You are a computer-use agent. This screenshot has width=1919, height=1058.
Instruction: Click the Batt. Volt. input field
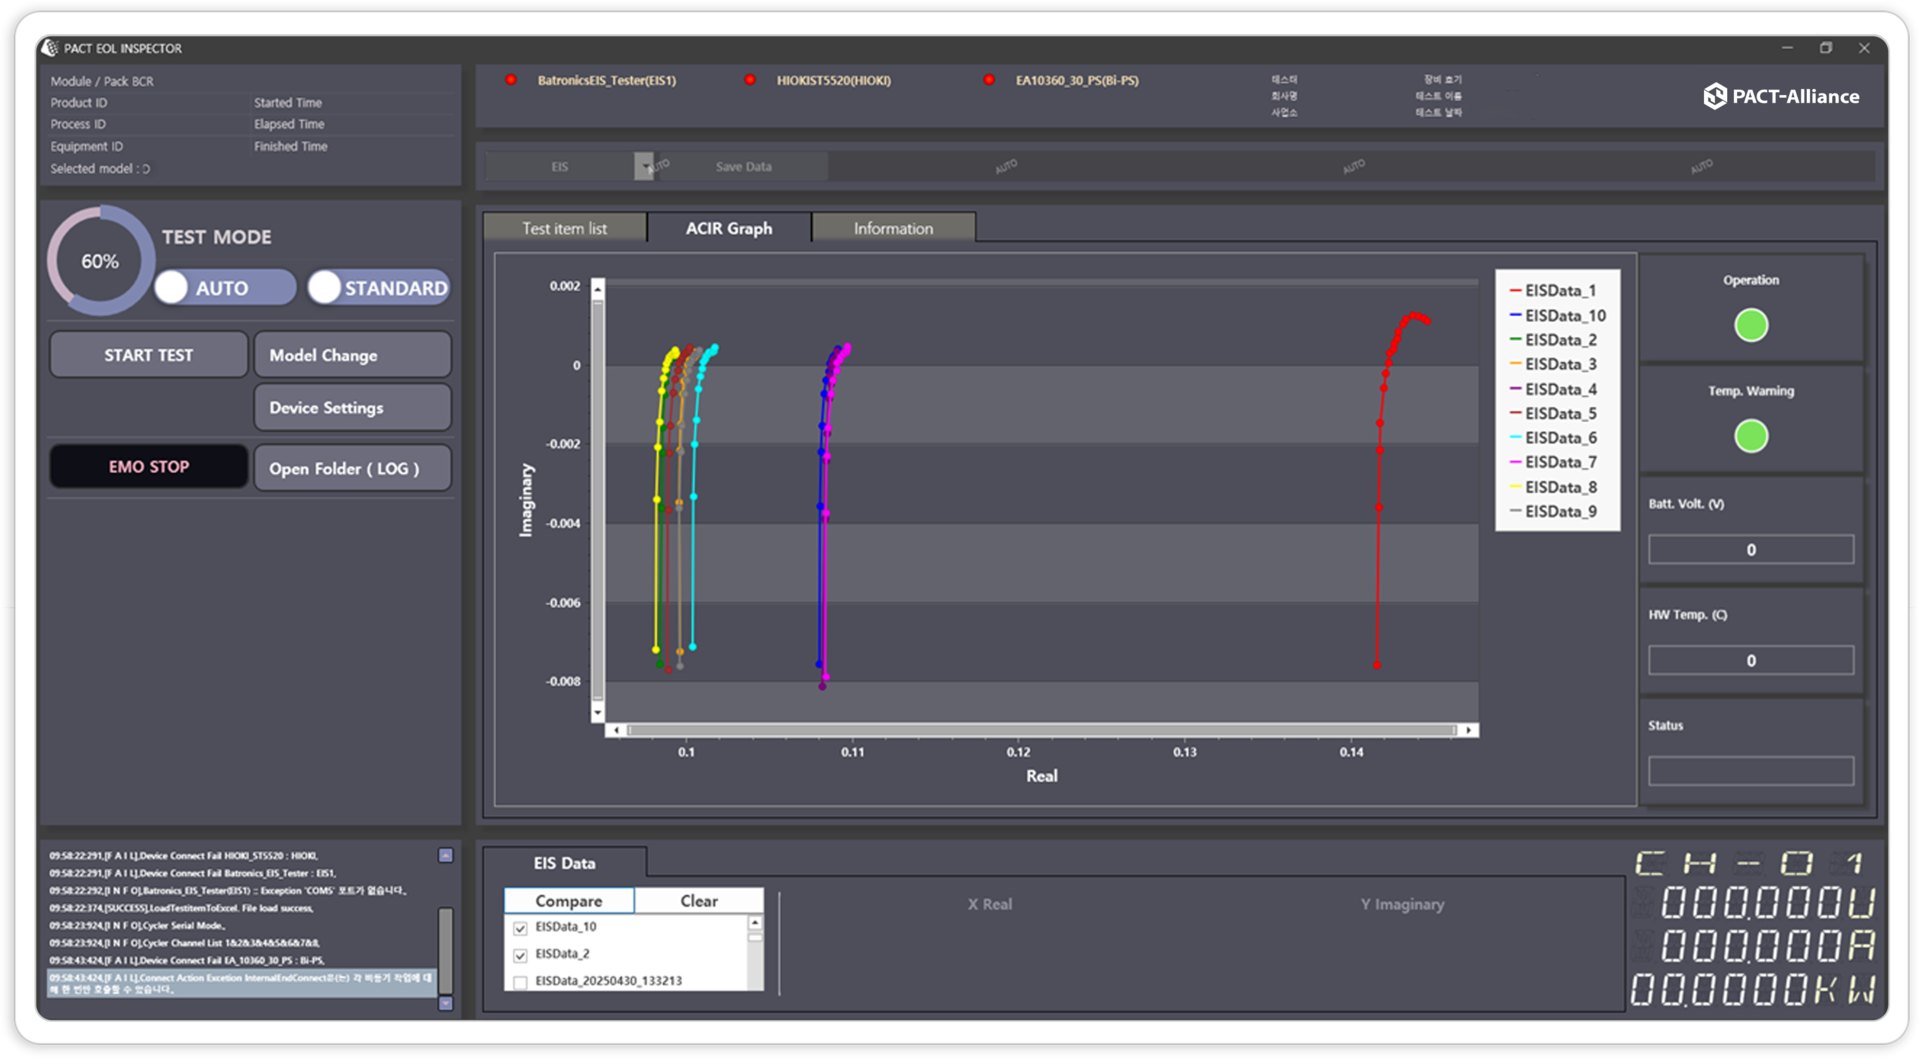1750,550
